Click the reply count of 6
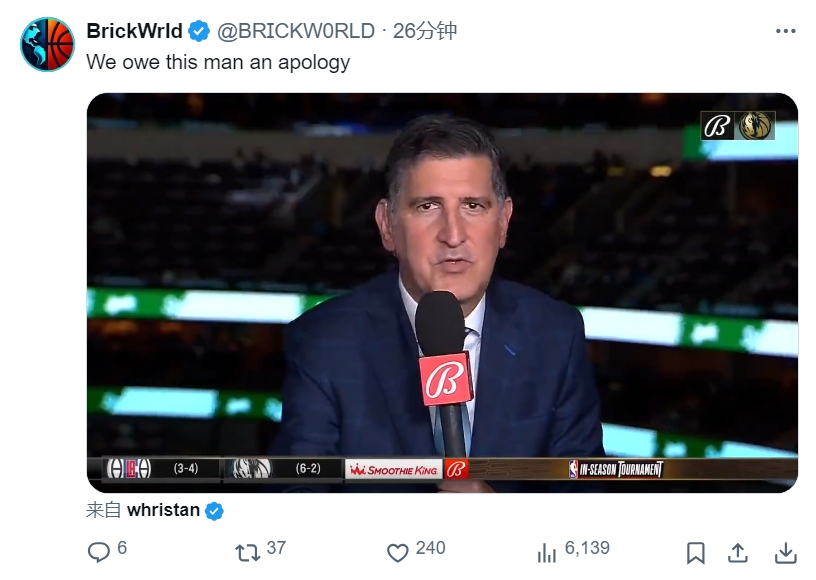This screenshot has width=816, height=580. (122, 549)
